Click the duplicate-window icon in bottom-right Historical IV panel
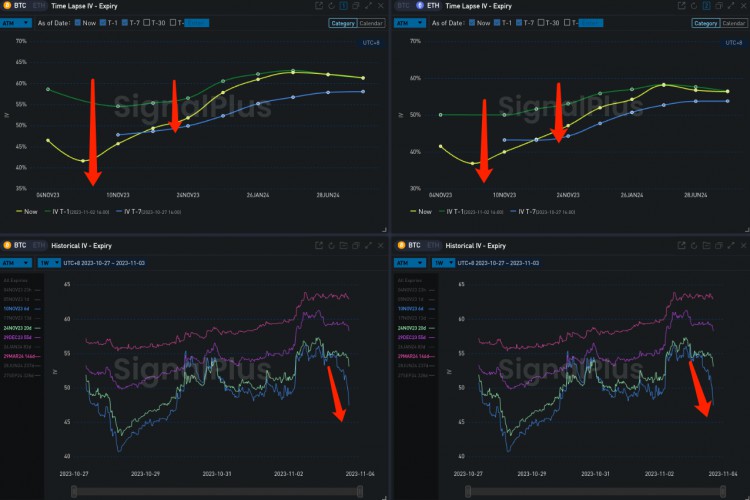 (729, 245)
